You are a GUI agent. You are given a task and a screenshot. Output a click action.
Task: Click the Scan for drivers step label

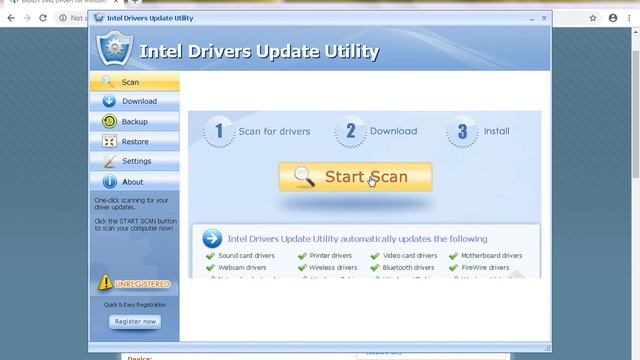(274, 131)
